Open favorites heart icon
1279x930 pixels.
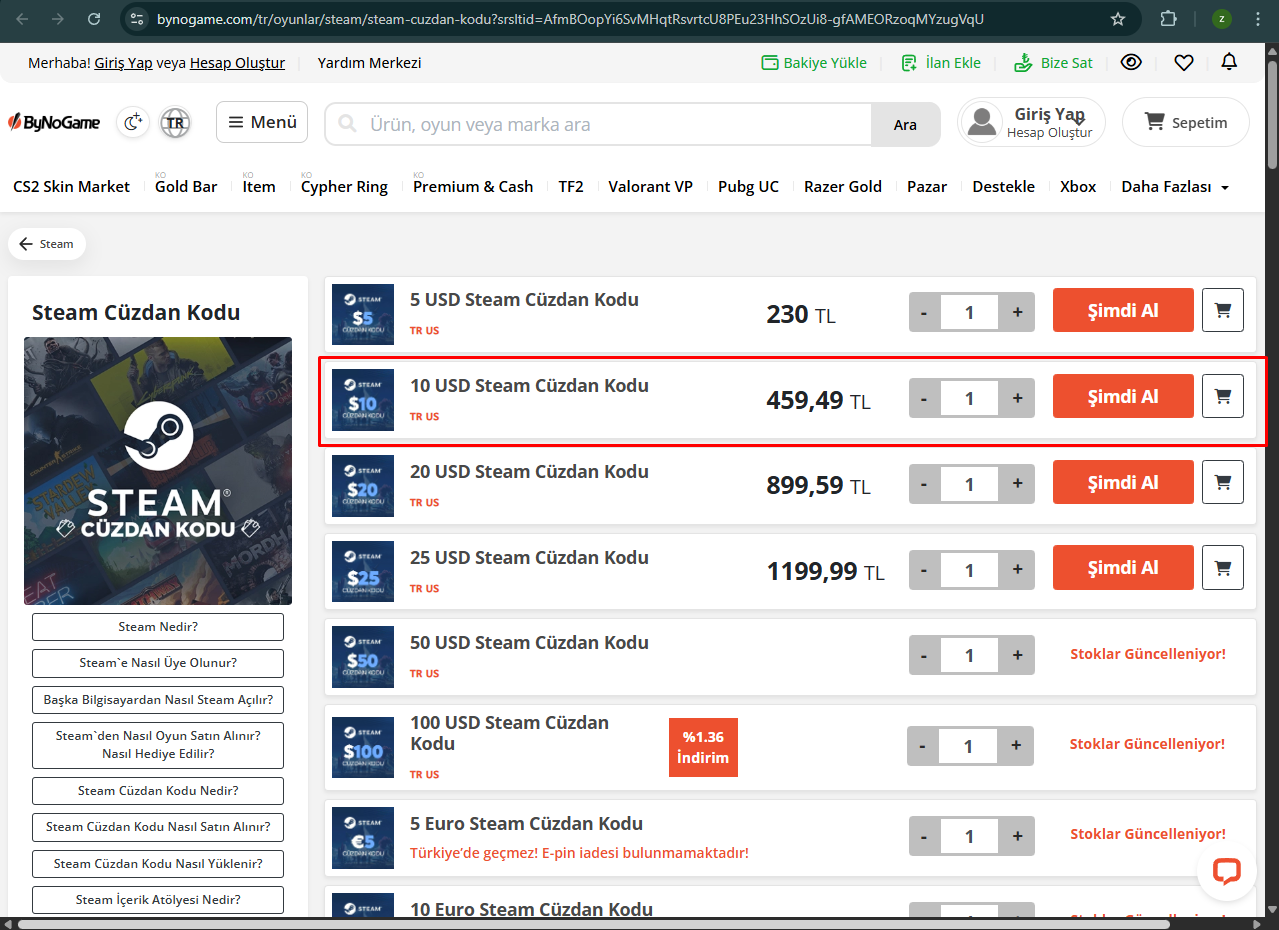[1184, 62]
